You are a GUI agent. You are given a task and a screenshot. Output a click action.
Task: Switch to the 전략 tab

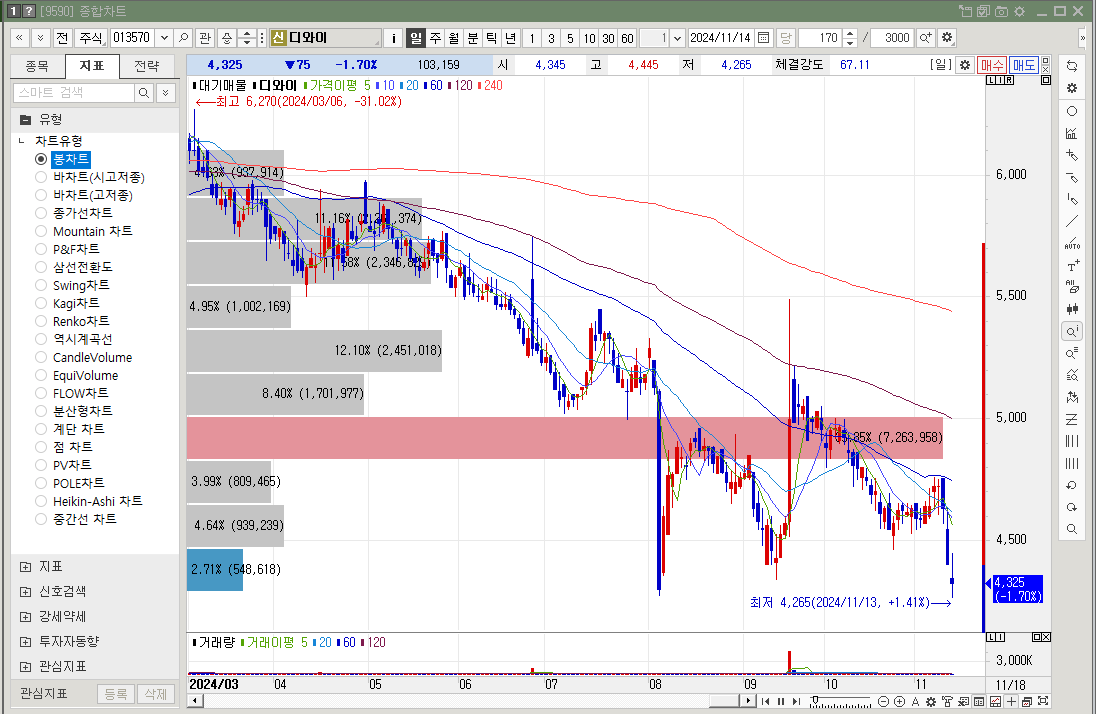point(146,66)
